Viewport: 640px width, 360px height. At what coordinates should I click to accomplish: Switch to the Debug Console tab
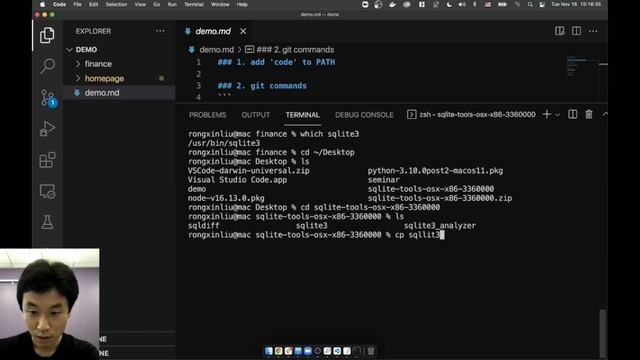(364, 115)
